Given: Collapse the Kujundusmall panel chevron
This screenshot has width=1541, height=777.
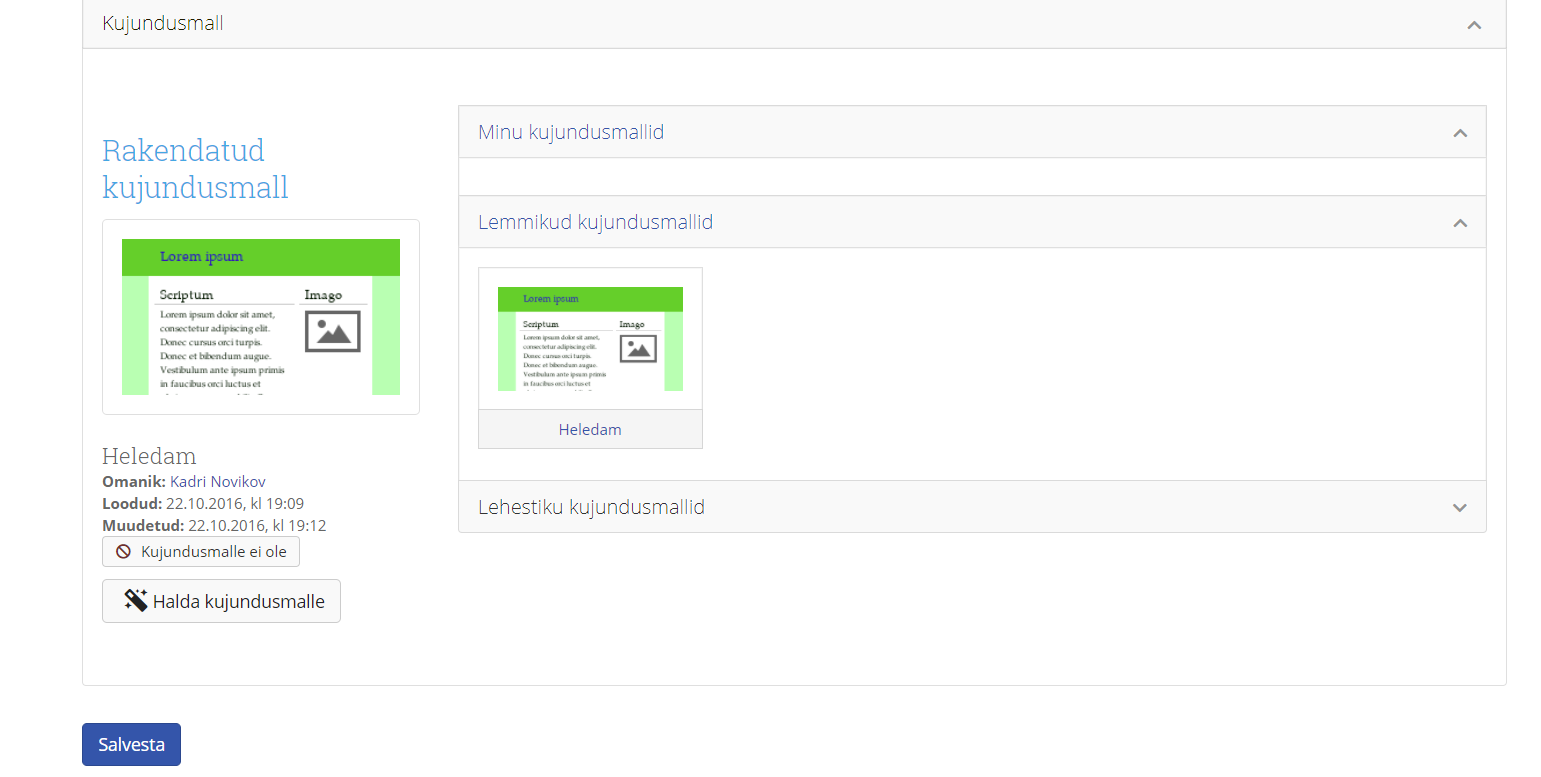Looking at the screenshot, I should tap(1474, 24).
